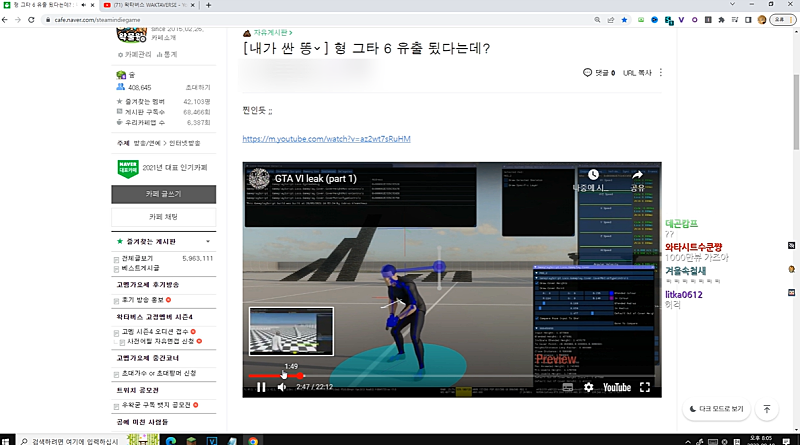
Task: Click the YouTube logo in the player
Action: (617, 387)
